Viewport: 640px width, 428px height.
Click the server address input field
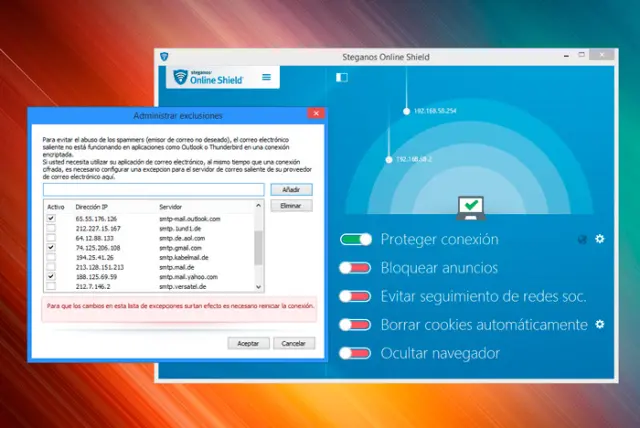click(153, 189)
